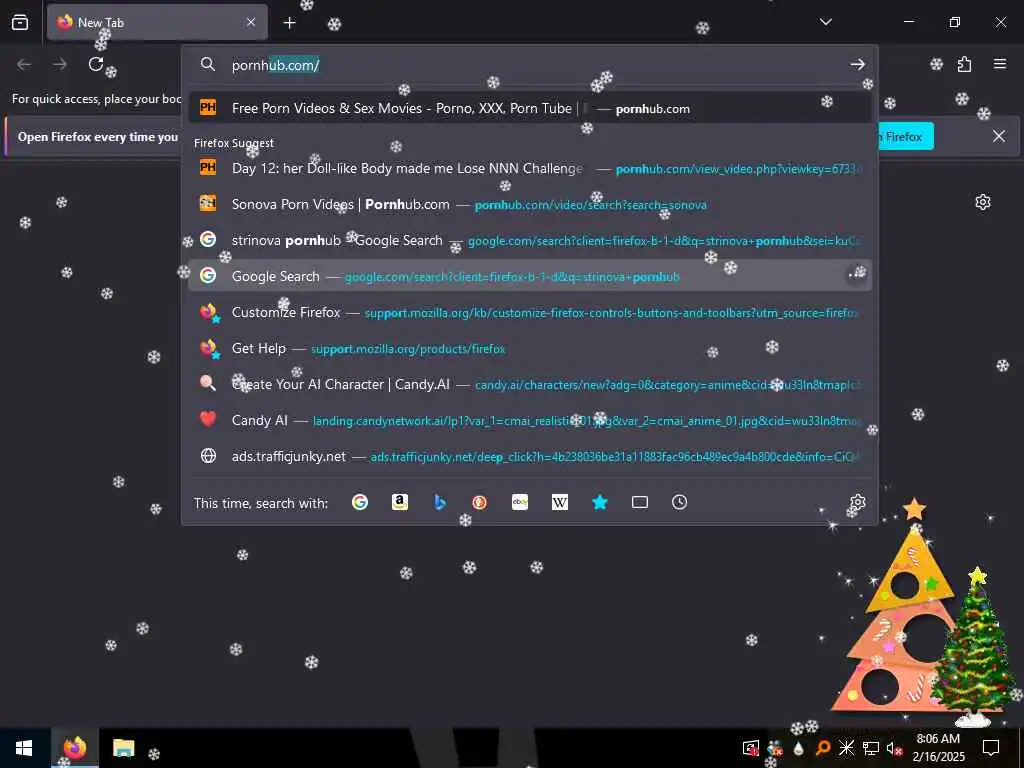1024x768 pixels.
Task: Open the clock showing 8:06 AM
Action: click(938, 748)
